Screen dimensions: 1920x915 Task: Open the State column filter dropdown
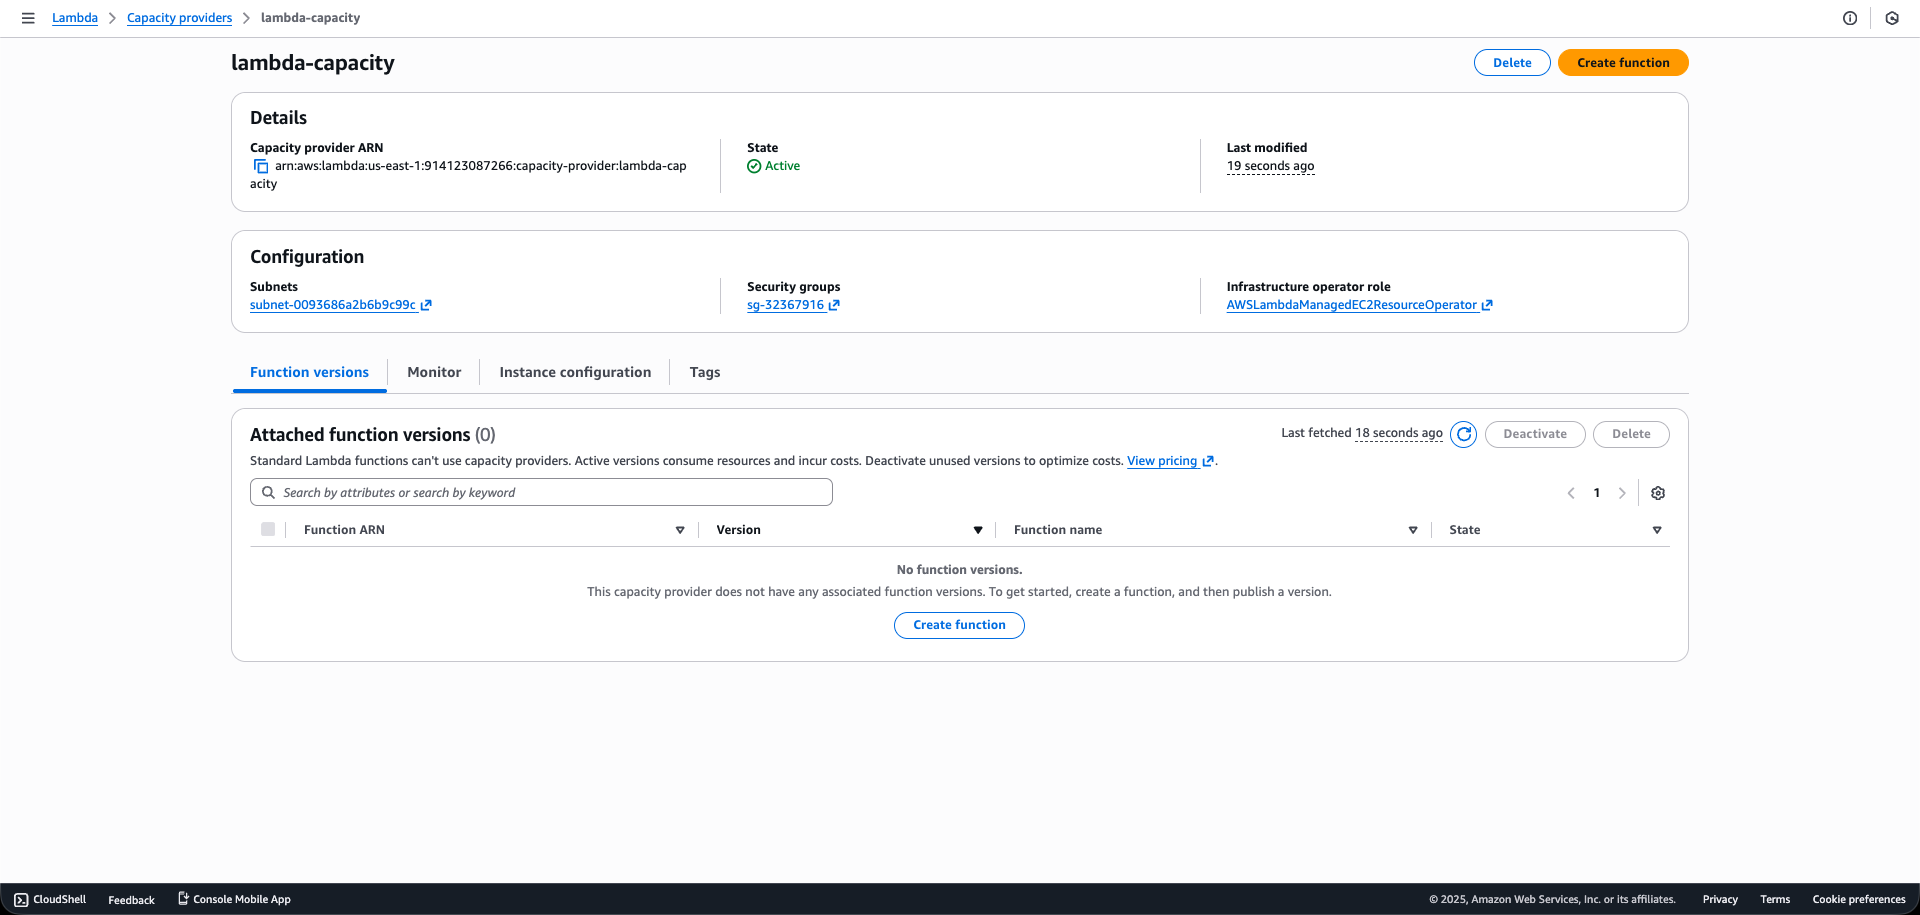point(1657,529)
